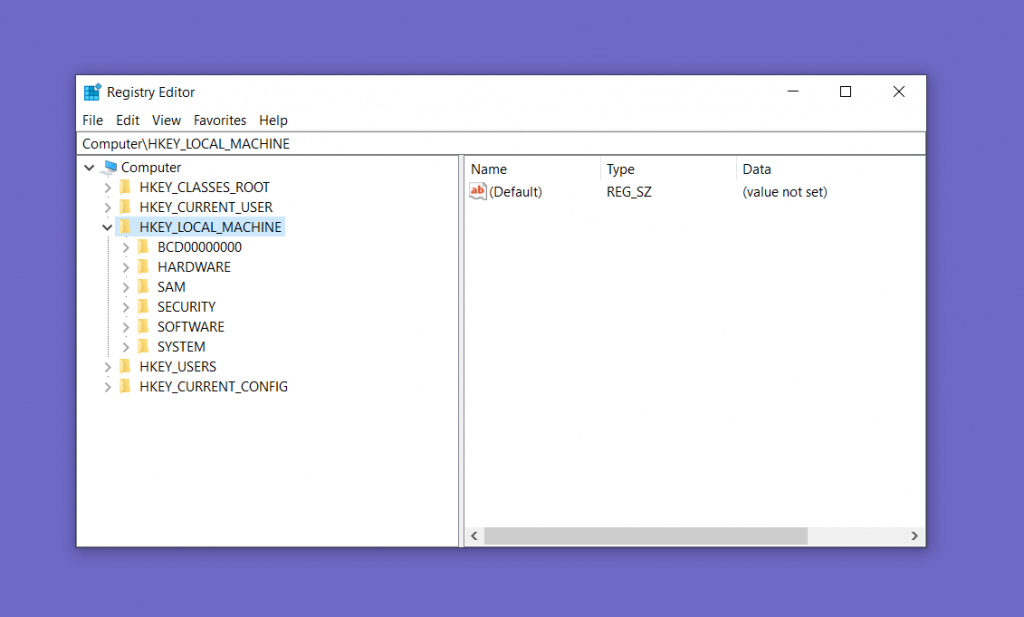Image resolution: width=1024 pixels, height=617 pixels.
Task: Click the HKEY_USERS folder icon
Action: click(125, 366)
